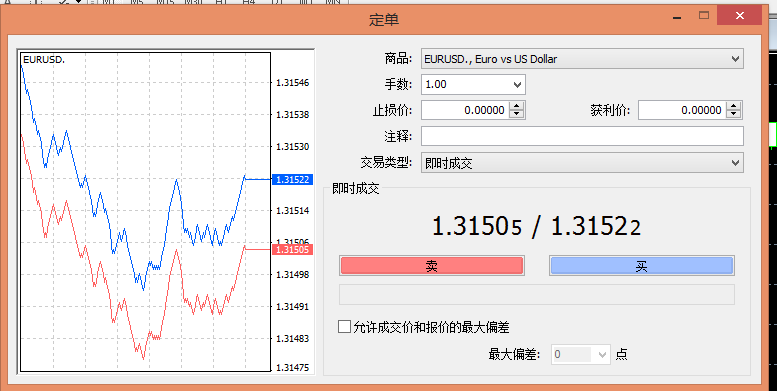Click the red 1.31505 bid price tag
777x391 pixels.
click(293, 249)
